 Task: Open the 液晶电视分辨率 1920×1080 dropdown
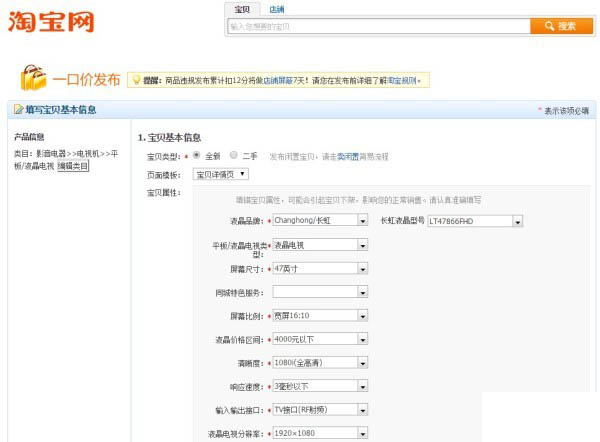tap(320, 433)
